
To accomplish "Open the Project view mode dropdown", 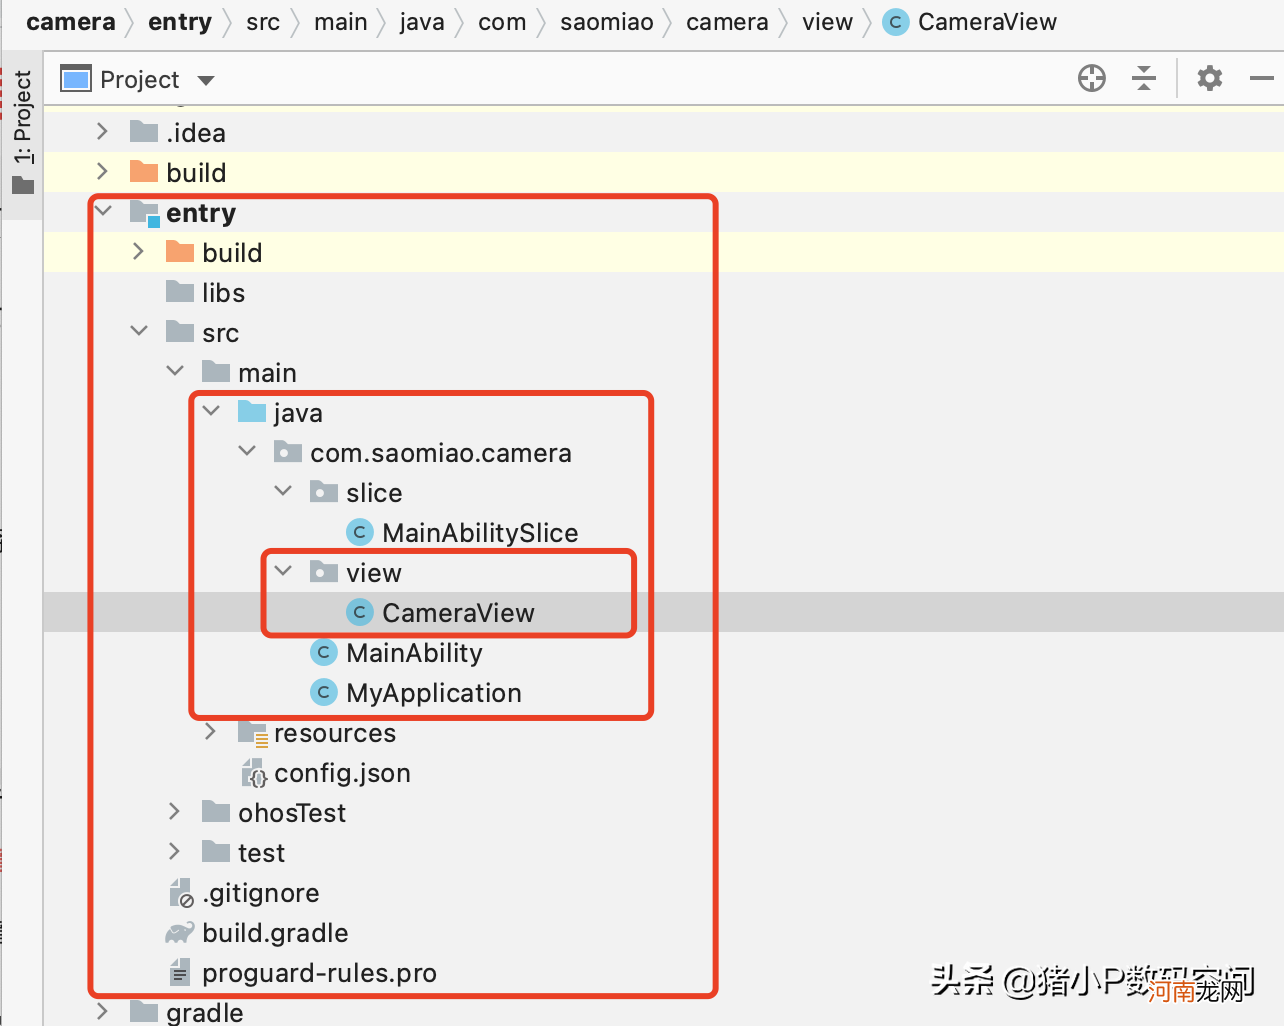I will [x=206, y=80].
